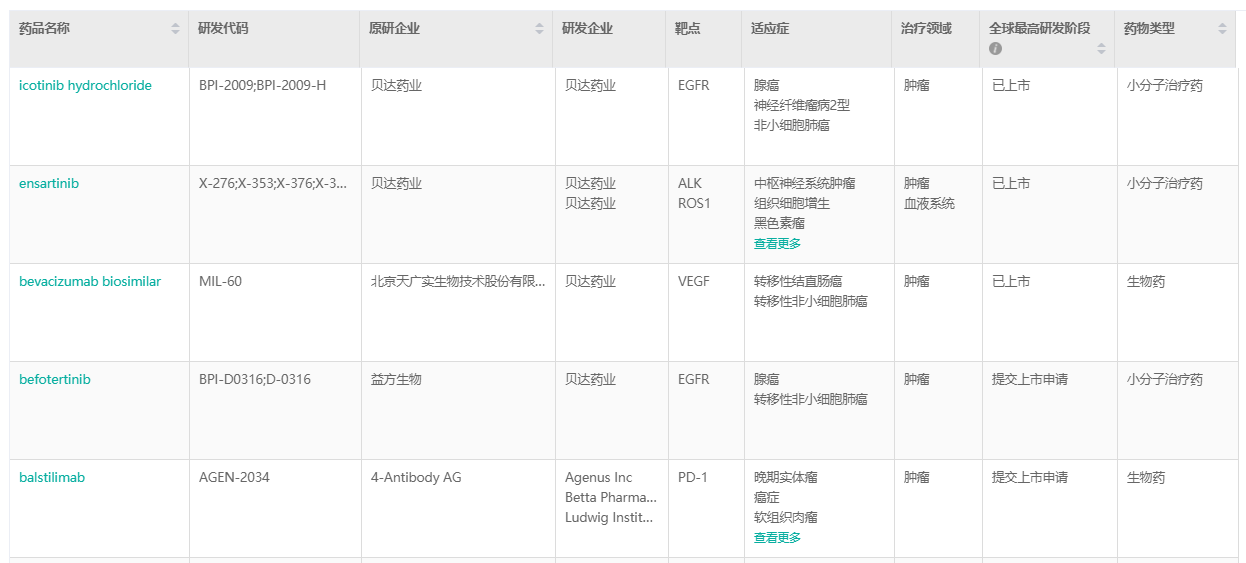Open icotinib hydrochloride drug page
The width and height of the screenshot is (1246, 563).
coord(85,86)
